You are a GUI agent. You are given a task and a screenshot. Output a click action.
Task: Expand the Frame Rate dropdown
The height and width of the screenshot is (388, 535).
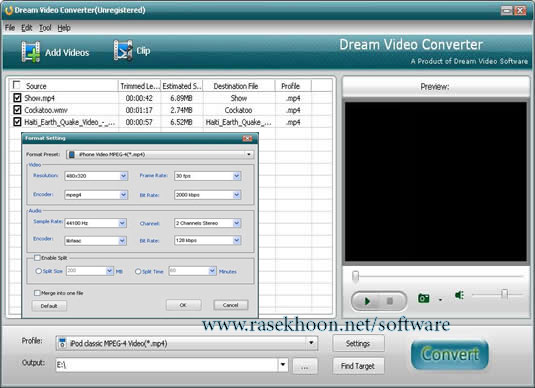coord(237,176)
